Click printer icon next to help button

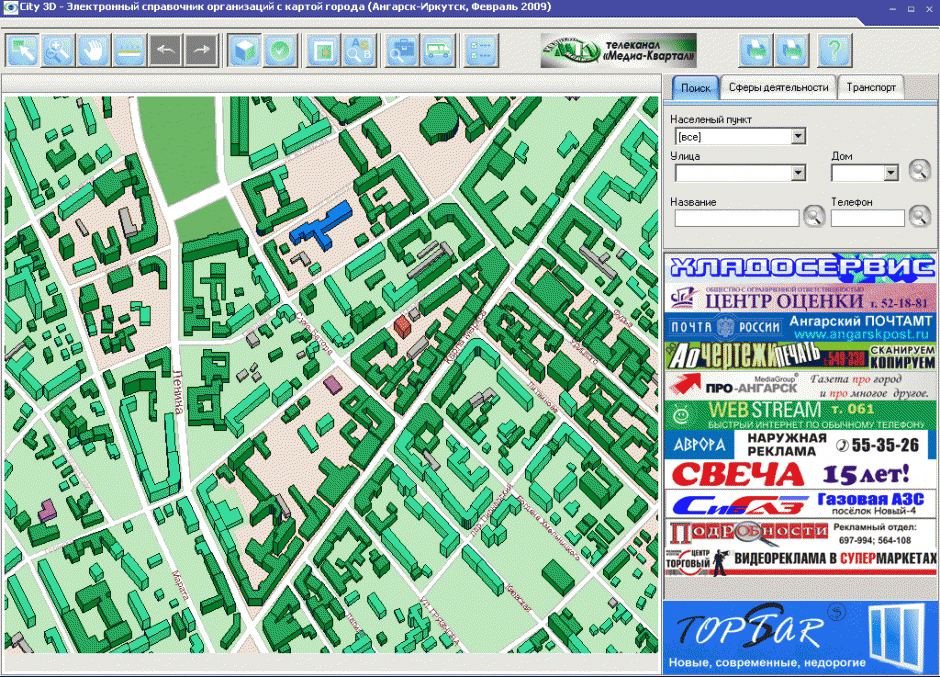click(792, 50)
